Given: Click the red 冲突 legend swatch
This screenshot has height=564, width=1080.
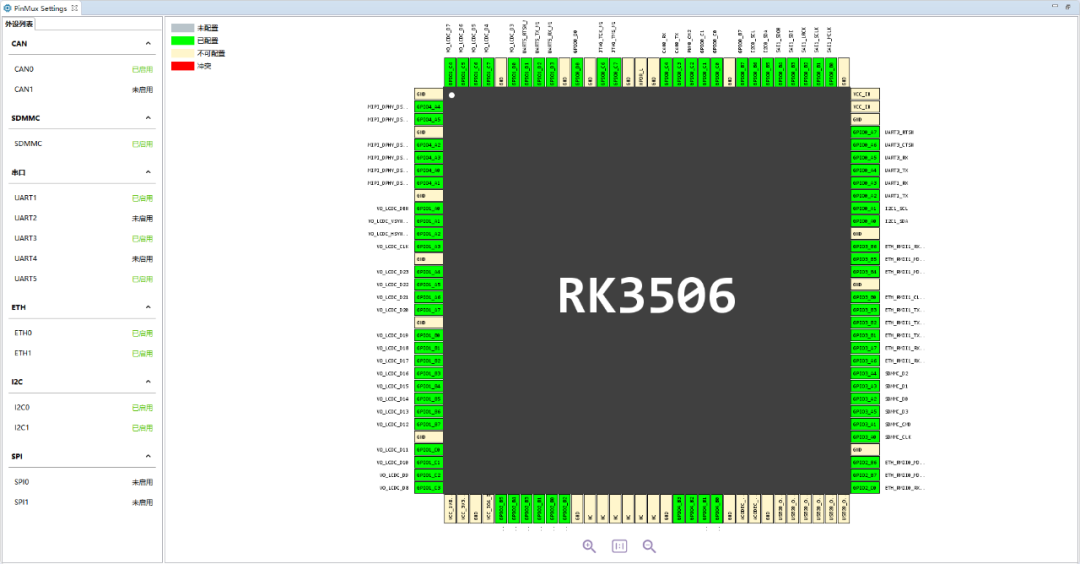Looking at the screenshot, I should (x=183, y=66).
